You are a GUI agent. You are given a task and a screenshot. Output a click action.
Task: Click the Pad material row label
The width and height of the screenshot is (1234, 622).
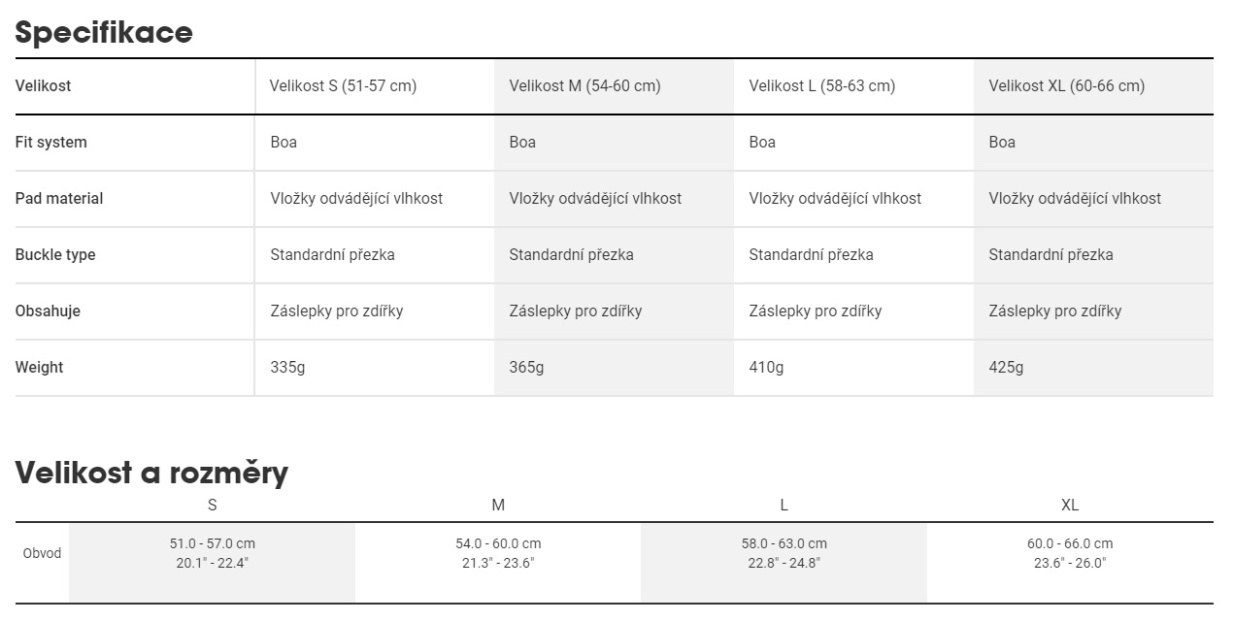(59, 198)
